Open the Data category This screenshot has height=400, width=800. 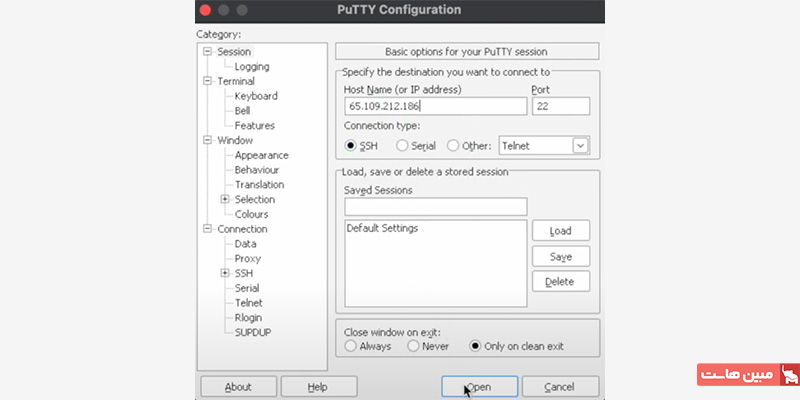pyautogui.click(x=245, y=244)
